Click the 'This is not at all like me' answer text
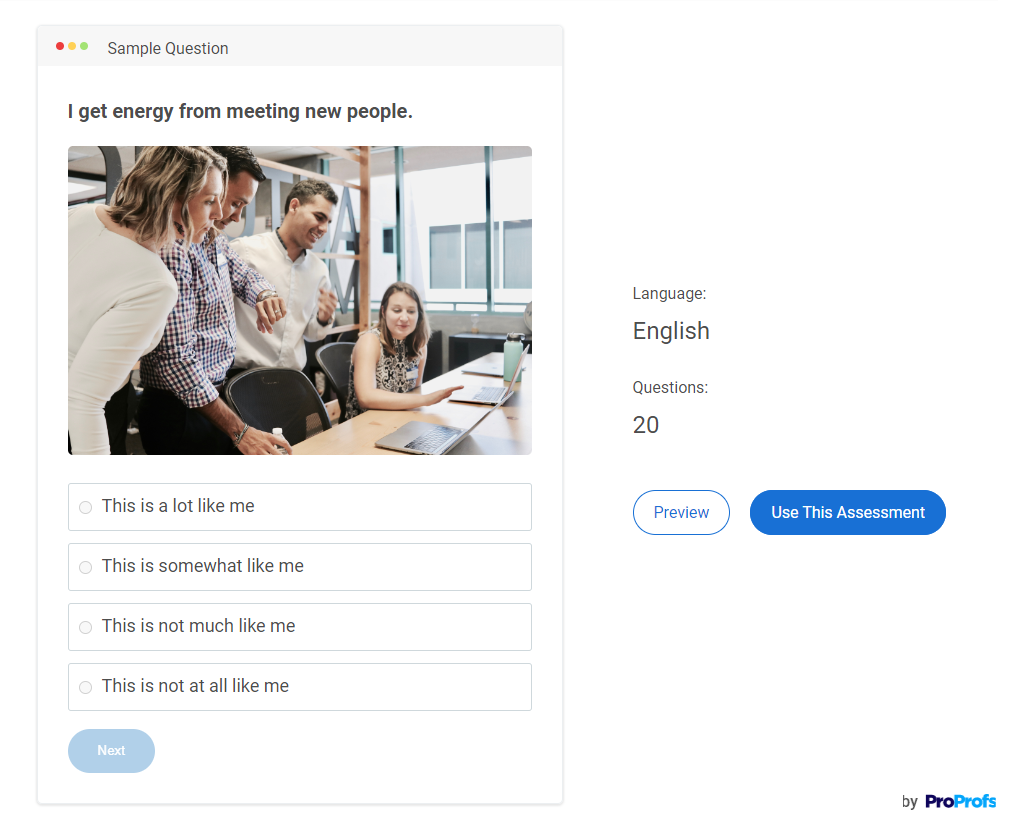 [x=195, y=686]
